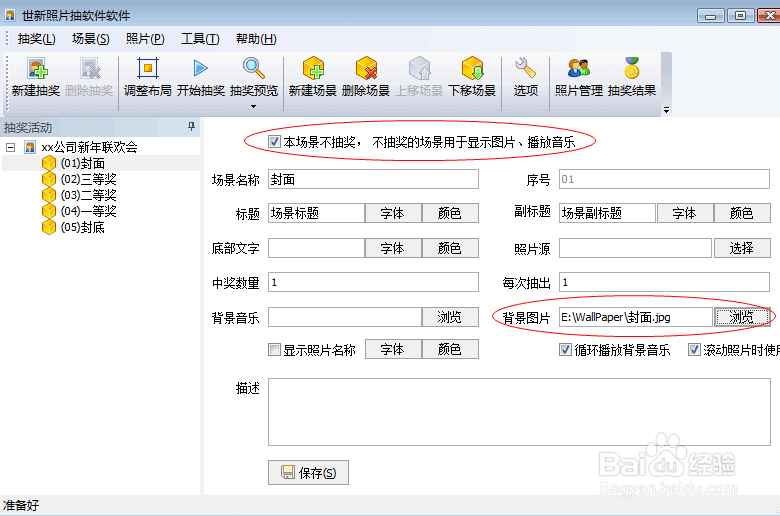Viewport: 780px width, 516px height.
Task: Open the 抽奖(L) menu
Action: 36,39
